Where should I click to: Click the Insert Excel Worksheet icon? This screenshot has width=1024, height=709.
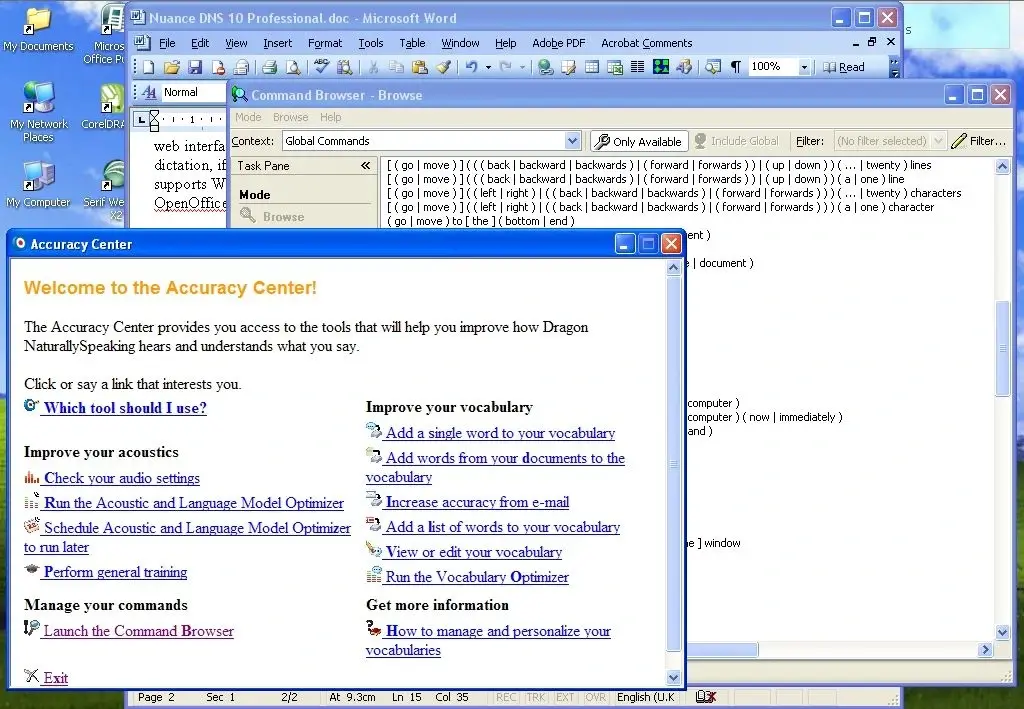tap(615, 67)
